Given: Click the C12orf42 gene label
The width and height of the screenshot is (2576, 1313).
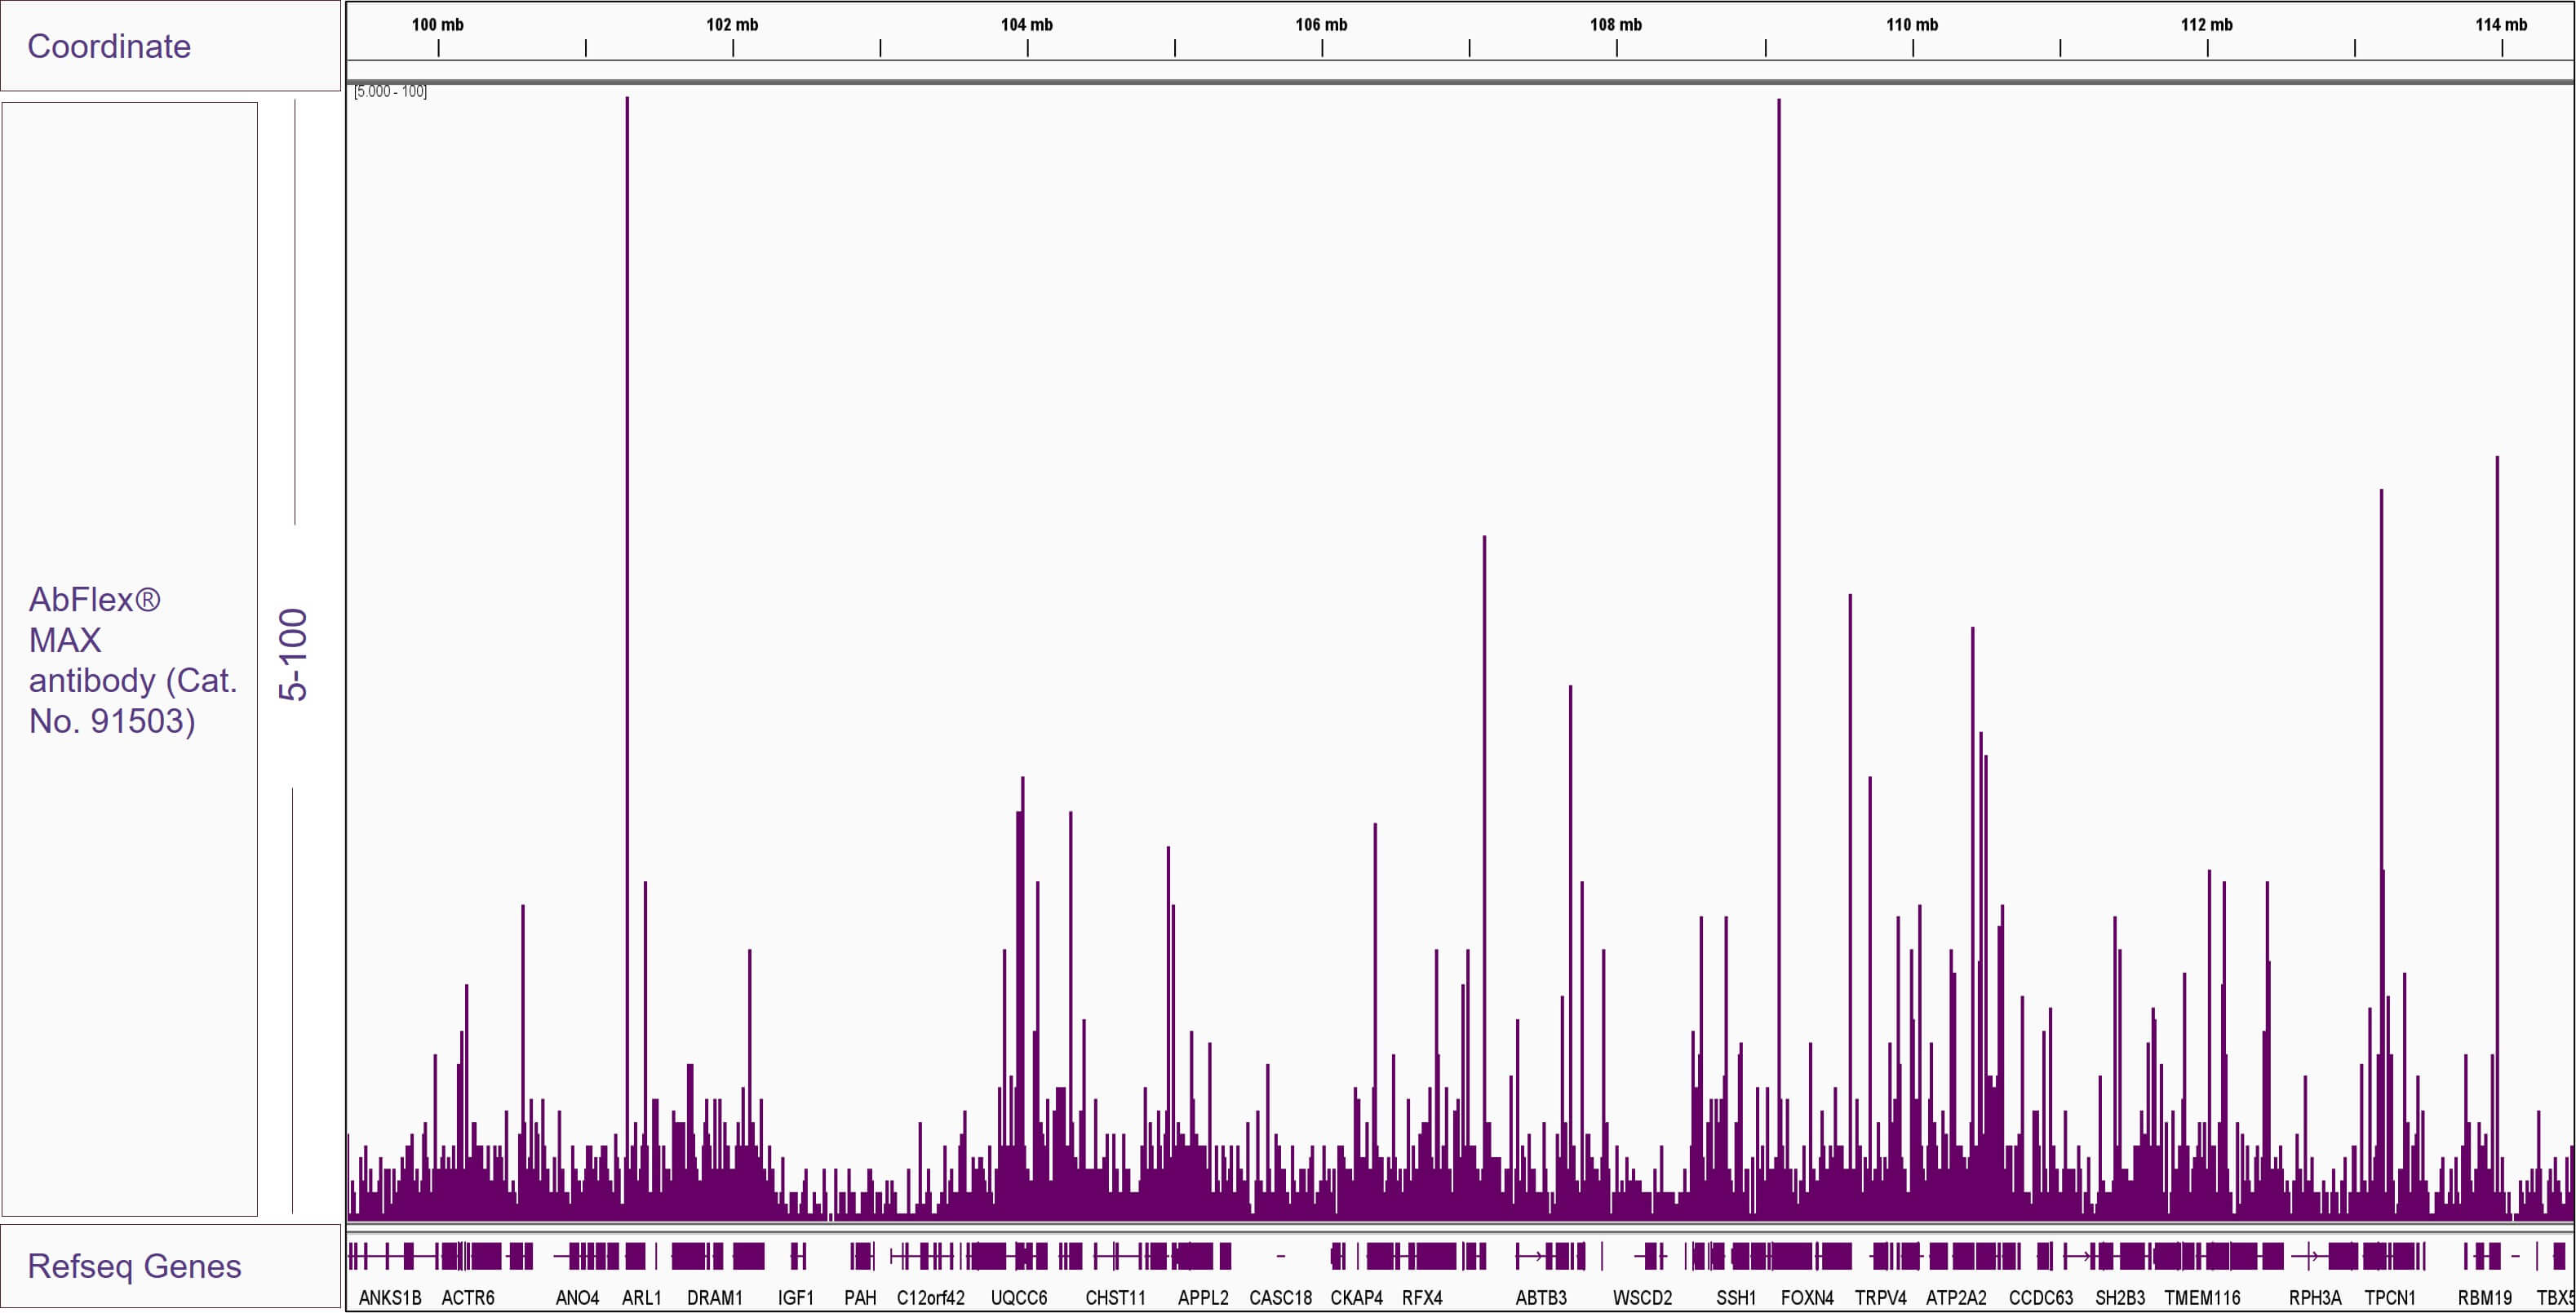Looking at the screenshot, I should [931, 1297].
